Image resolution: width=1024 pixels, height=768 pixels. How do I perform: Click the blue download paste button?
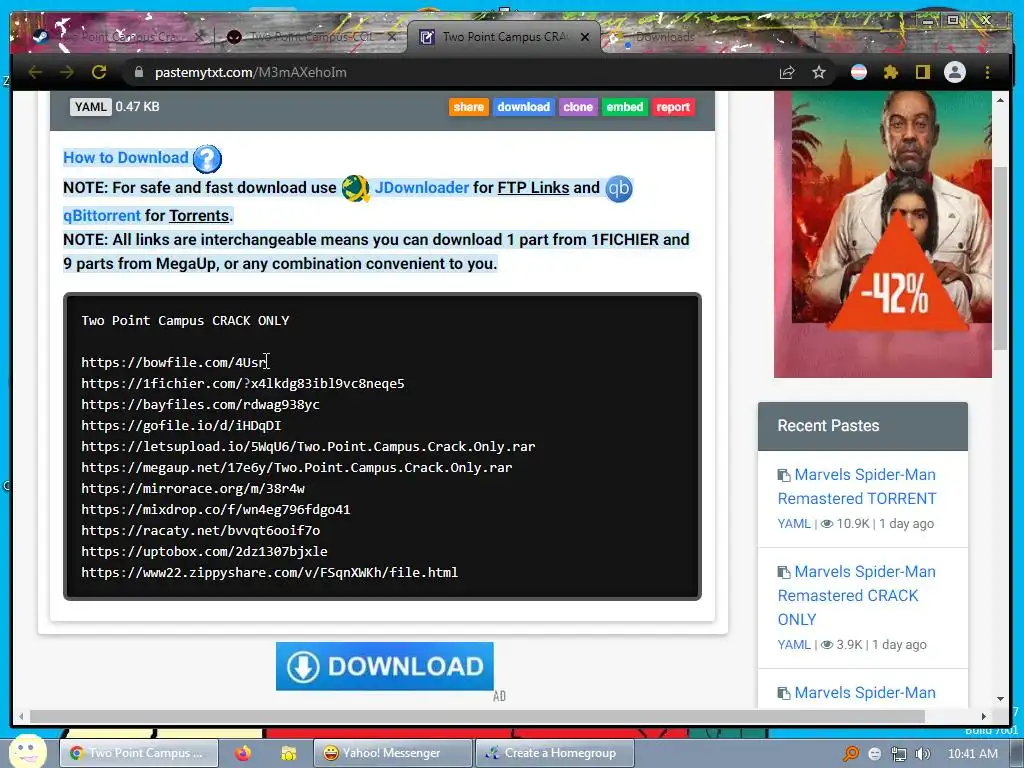click(x=523, y=107)
